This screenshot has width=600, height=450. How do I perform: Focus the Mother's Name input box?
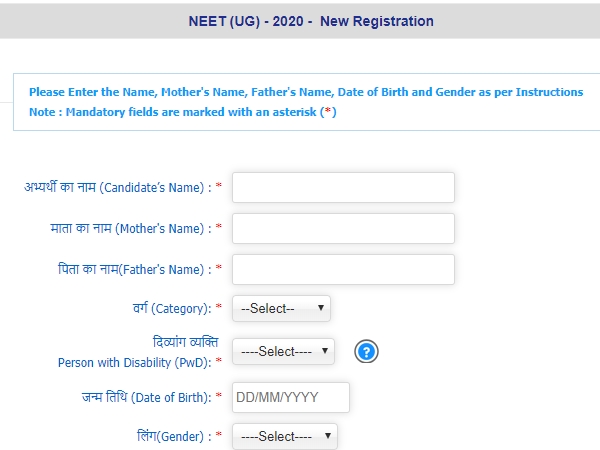coord(343,228)
